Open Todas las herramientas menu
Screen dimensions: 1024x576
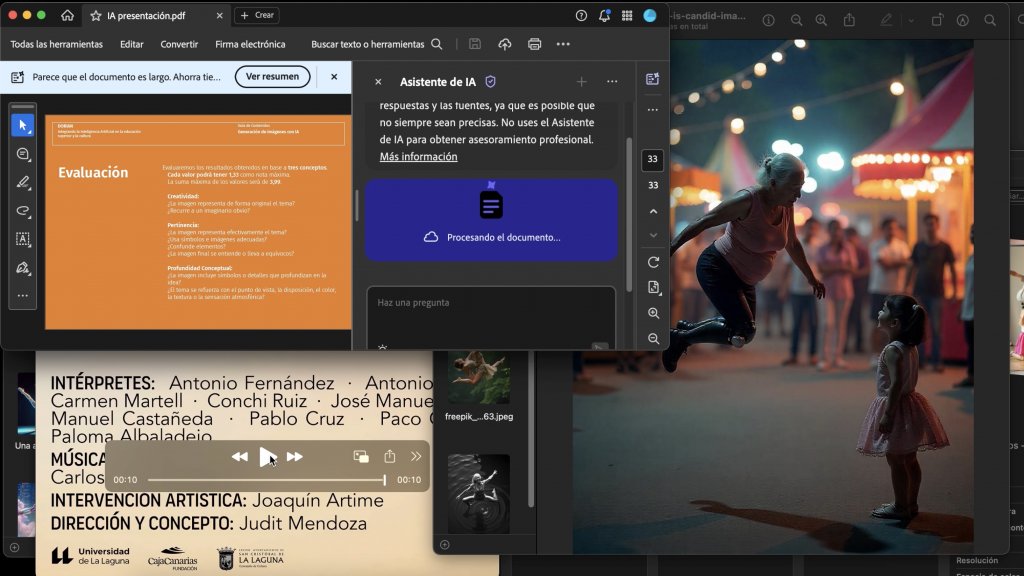tap(57, 44)
